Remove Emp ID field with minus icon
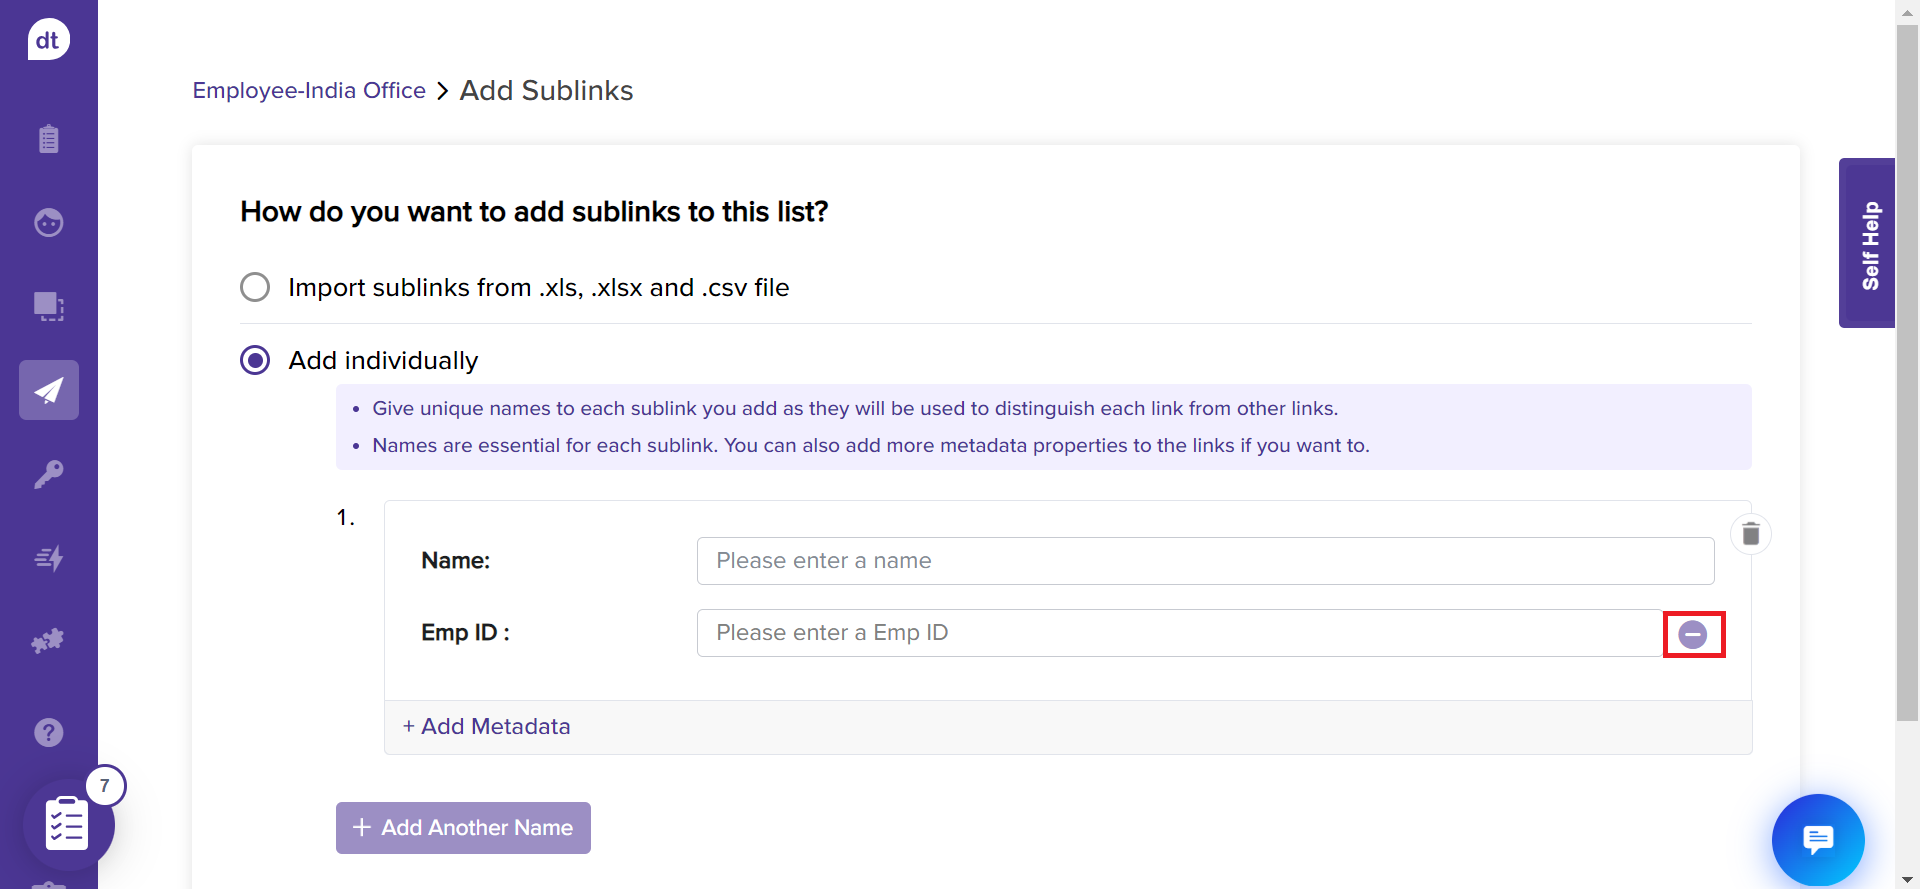The width and height of the screenshot is (1920, 889). tap(1692, 634)
